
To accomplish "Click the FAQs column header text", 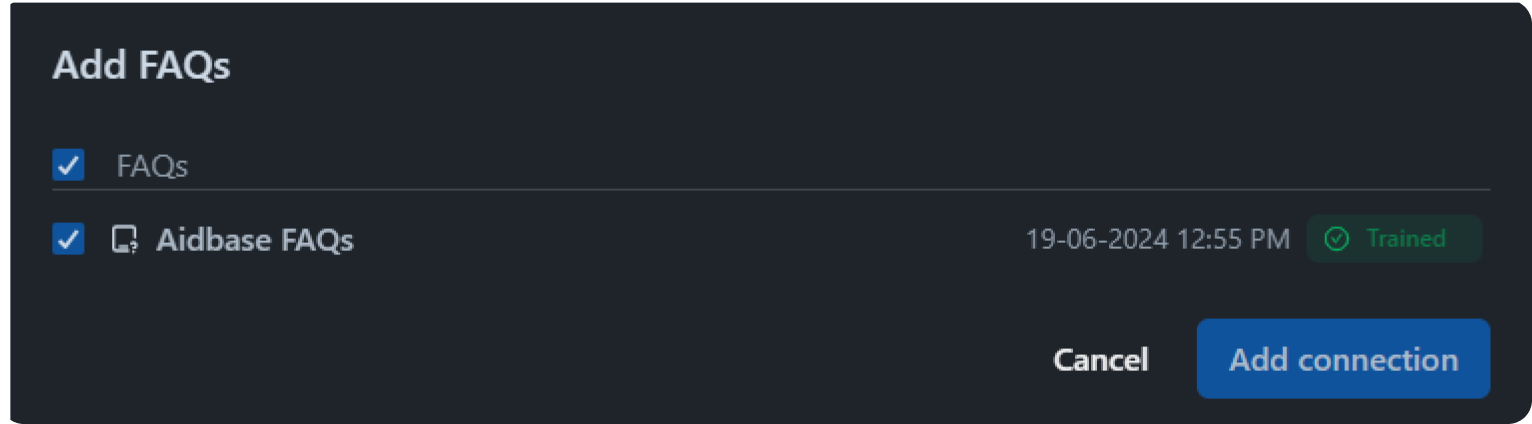I will coord(152,166).
